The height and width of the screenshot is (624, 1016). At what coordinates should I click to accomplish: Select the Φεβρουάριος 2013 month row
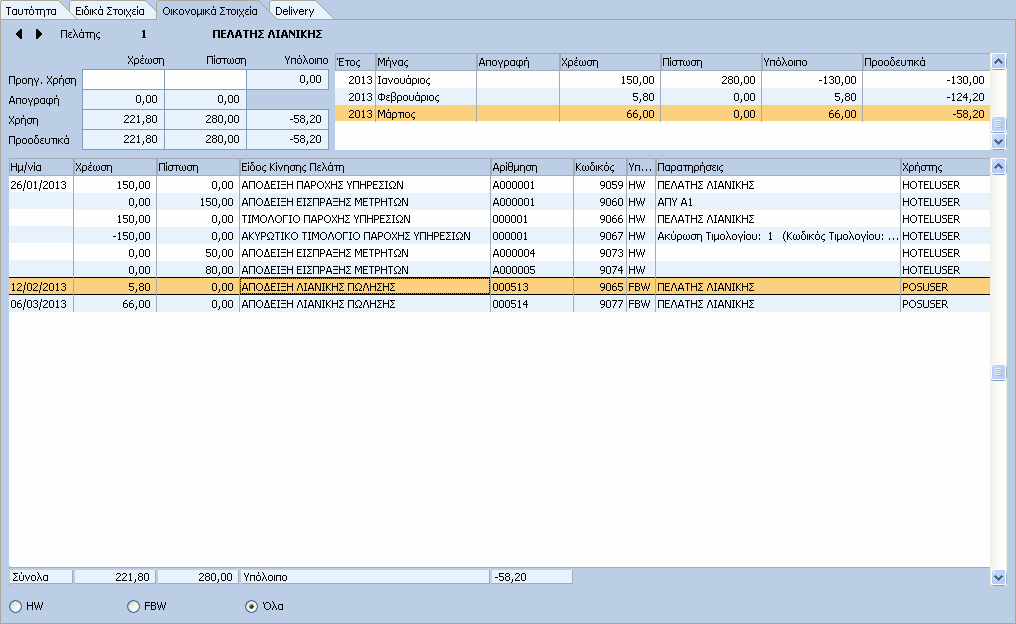point(663,97)
